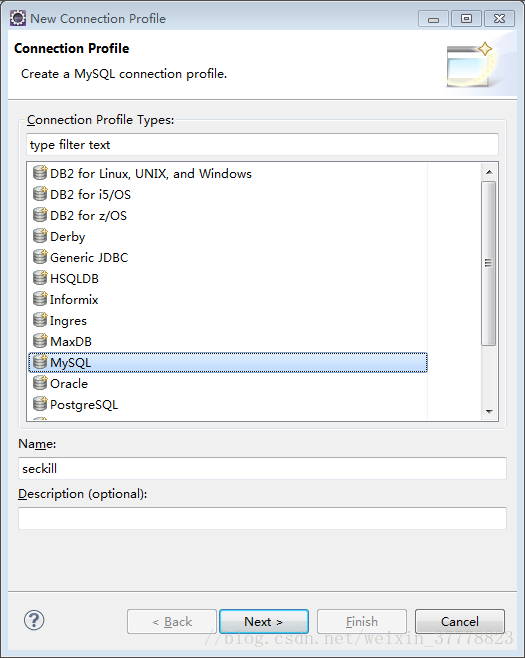Click the disabled Finish button
The width and height of the screenshot is (525, 658).
pos(362,621)
